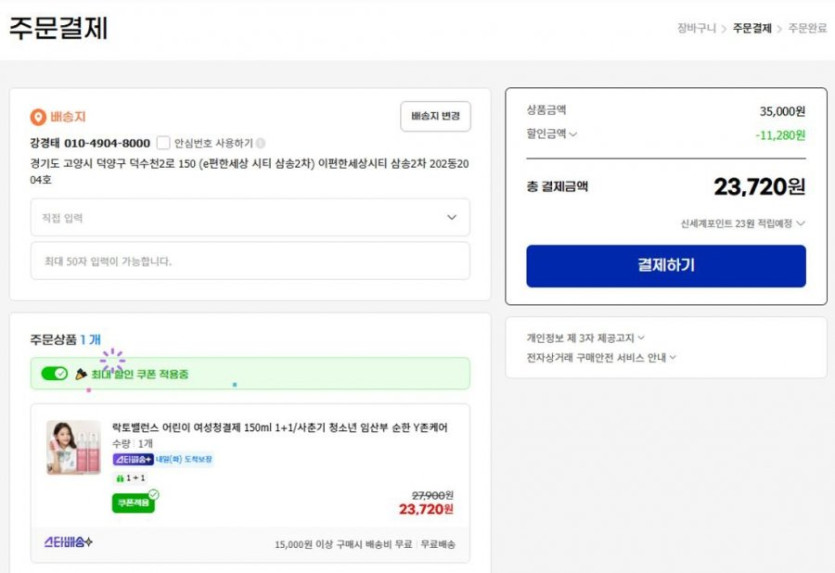Viewport: 835px width, 573px height.
Task: Click the purple 스타배송+ product badge
Action: 133,460
